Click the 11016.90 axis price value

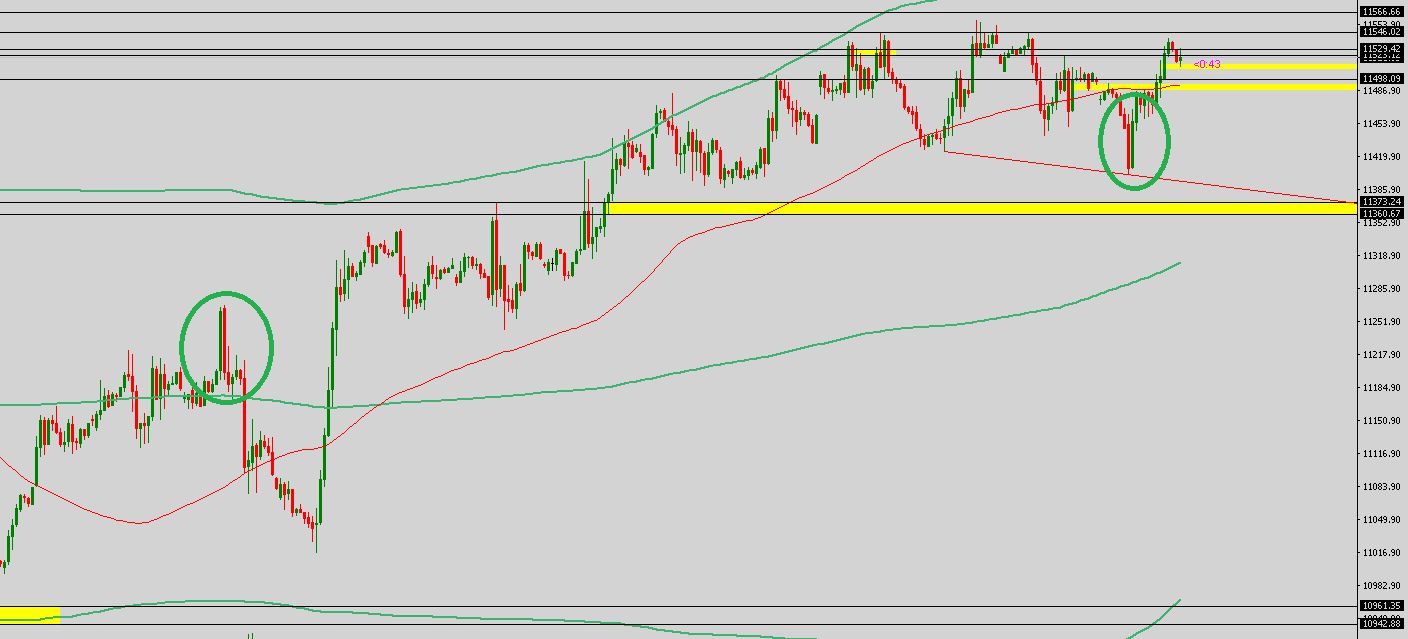[x=1381, y=553]
